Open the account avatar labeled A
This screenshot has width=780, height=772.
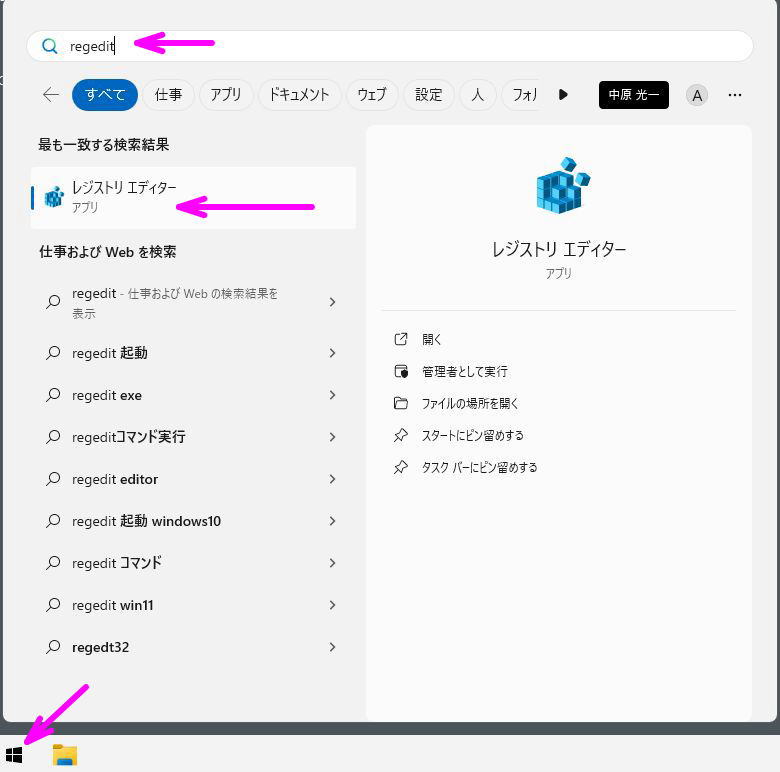(x=697, y=95)
